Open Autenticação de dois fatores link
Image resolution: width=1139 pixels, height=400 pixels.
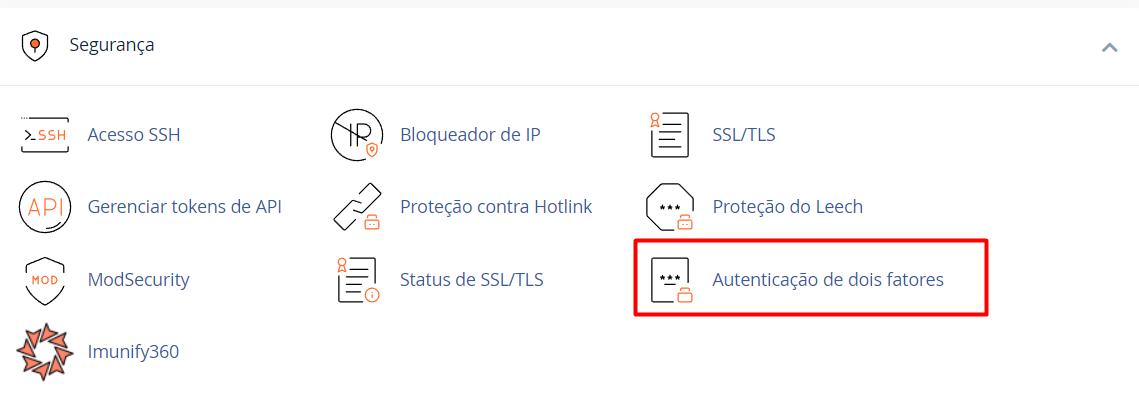click(828, 280)
